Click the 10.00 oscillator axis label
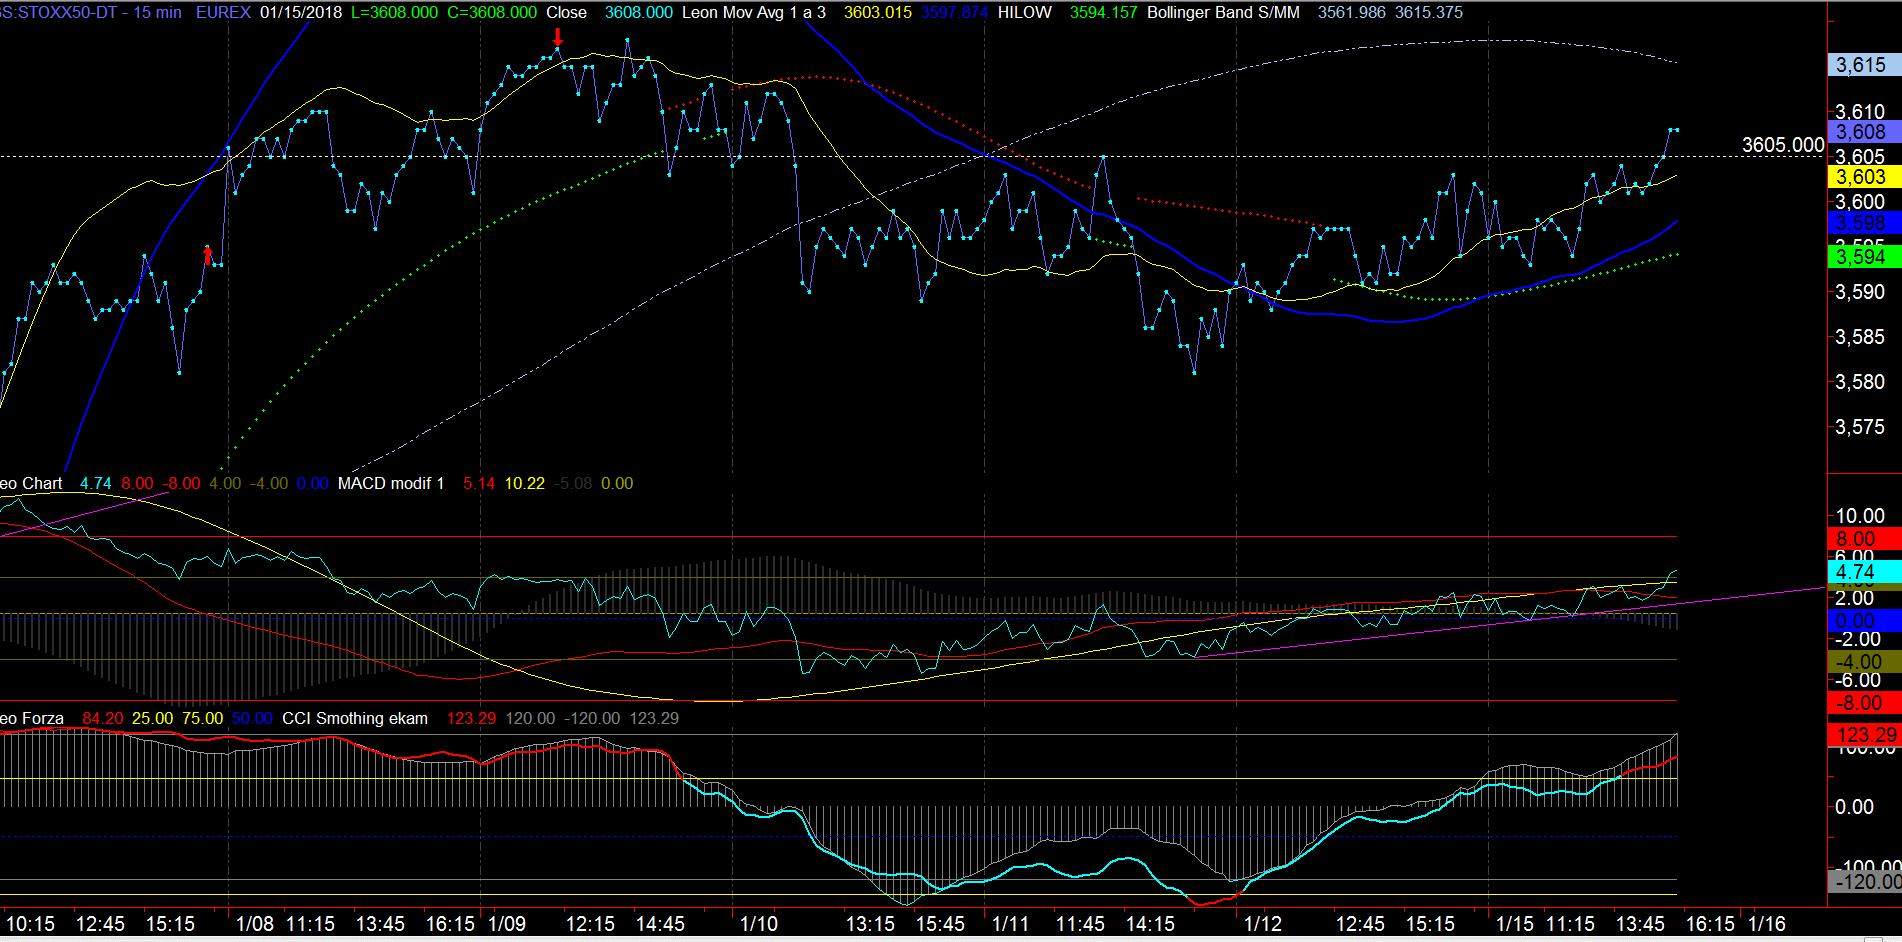 [x=1860, y=516]
